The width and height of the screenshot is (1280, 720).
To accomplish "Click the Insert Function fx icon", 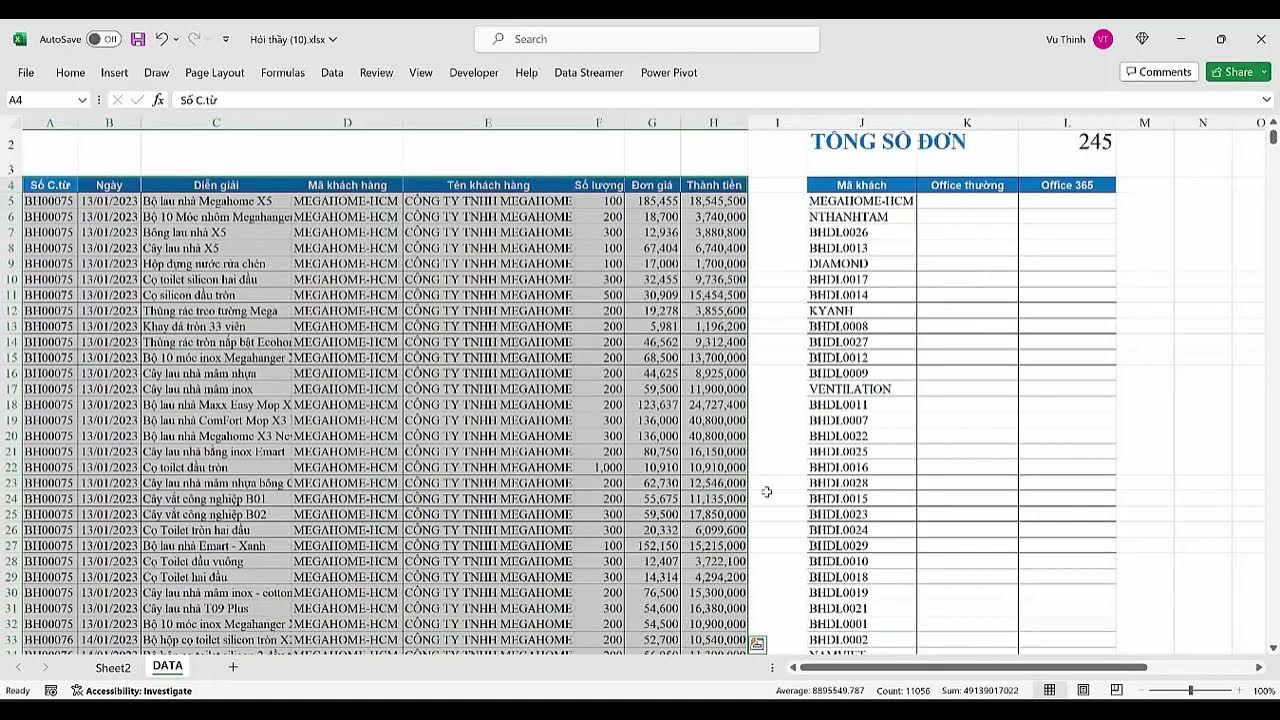I will [x=158, y=100].
